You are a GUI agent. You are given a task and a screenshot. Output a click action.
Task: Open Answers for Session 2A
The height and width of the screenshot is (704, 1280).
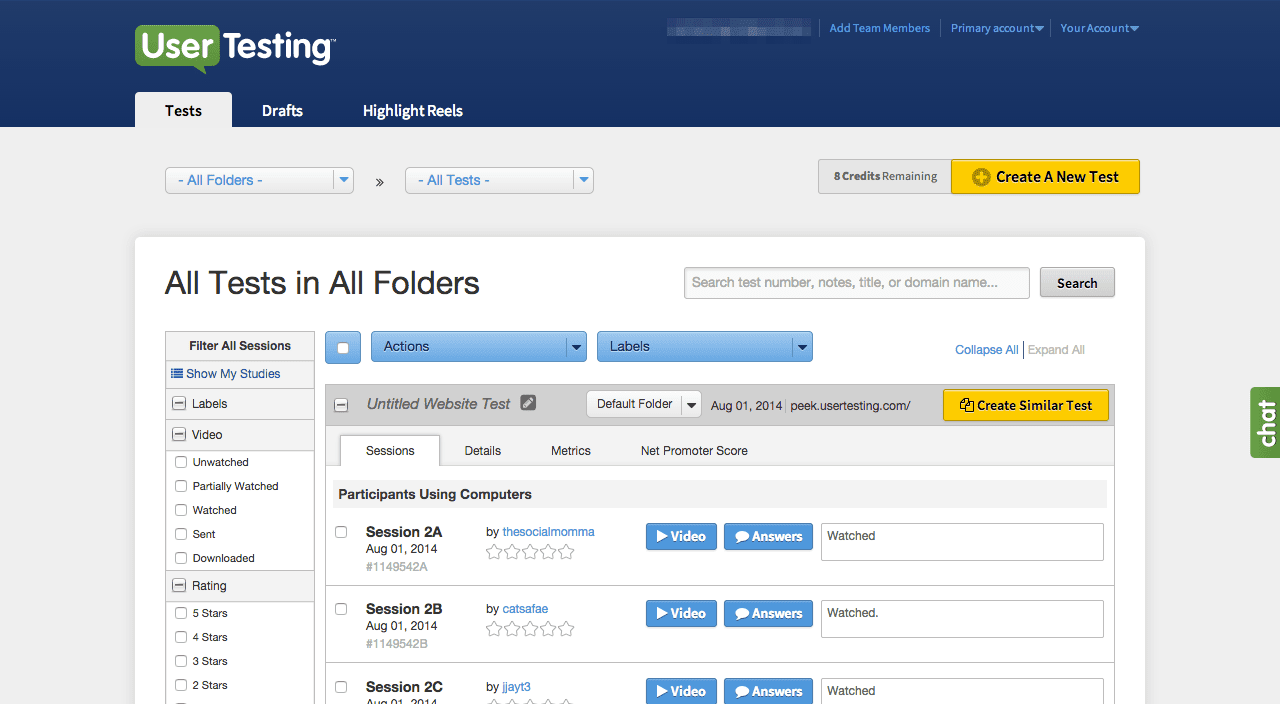pyautogui.click(x=768, y=536)
